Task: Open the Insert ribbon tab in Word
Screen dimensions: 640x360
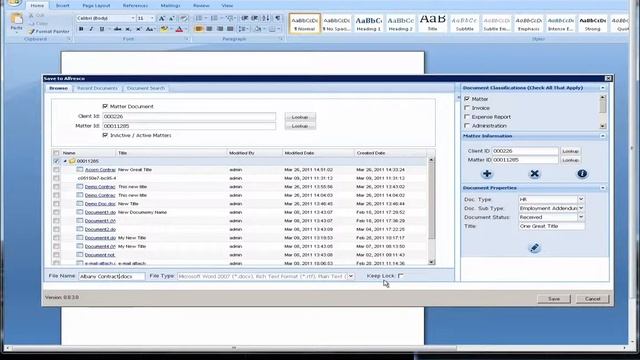Action: pyautogui.click(x=62, y=6)
